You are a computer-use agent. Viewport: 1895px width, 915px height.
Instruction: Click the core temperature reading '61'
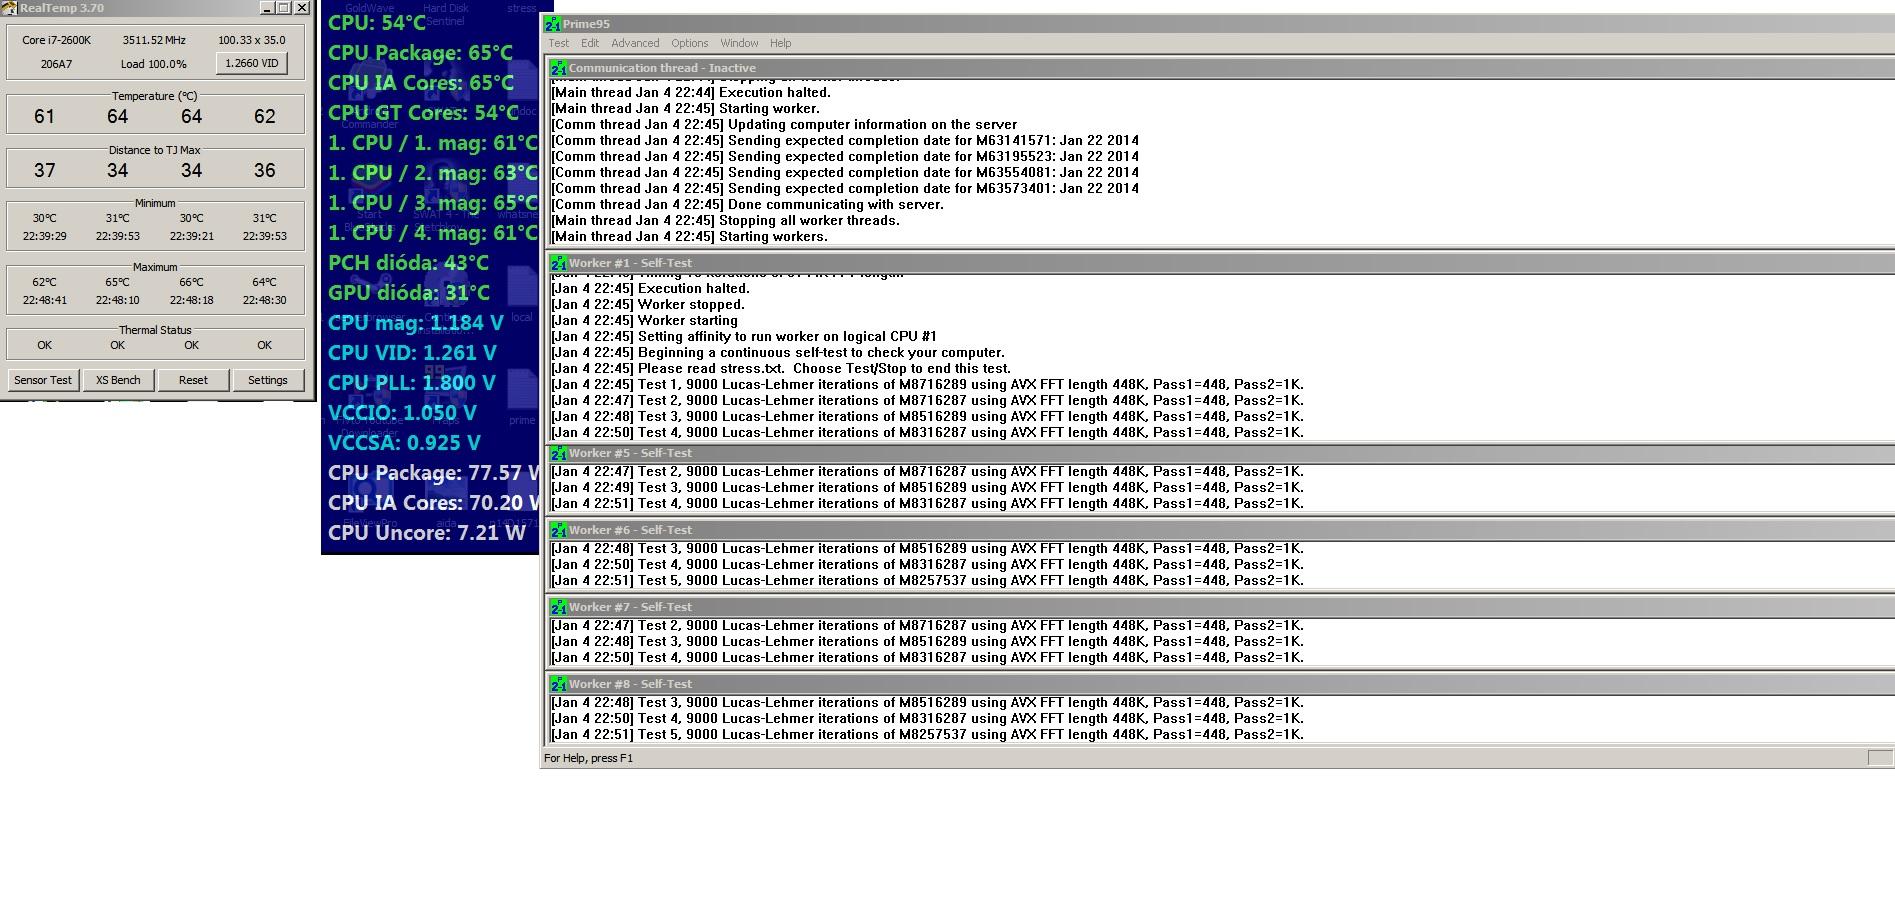(x=44, y=116)
